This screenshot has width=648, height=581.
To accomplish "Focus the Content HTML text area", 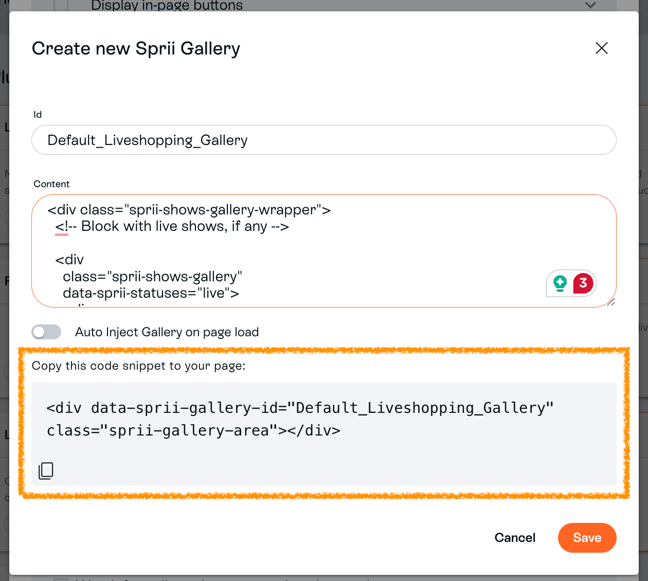I will tap(324, 251).
